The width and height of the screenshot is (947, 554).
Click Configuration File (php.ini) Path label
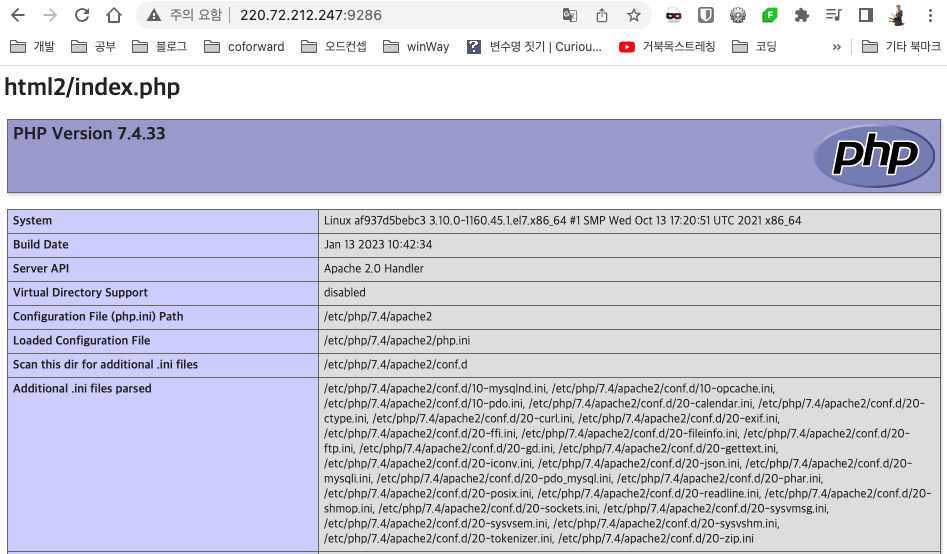point(98,317)
